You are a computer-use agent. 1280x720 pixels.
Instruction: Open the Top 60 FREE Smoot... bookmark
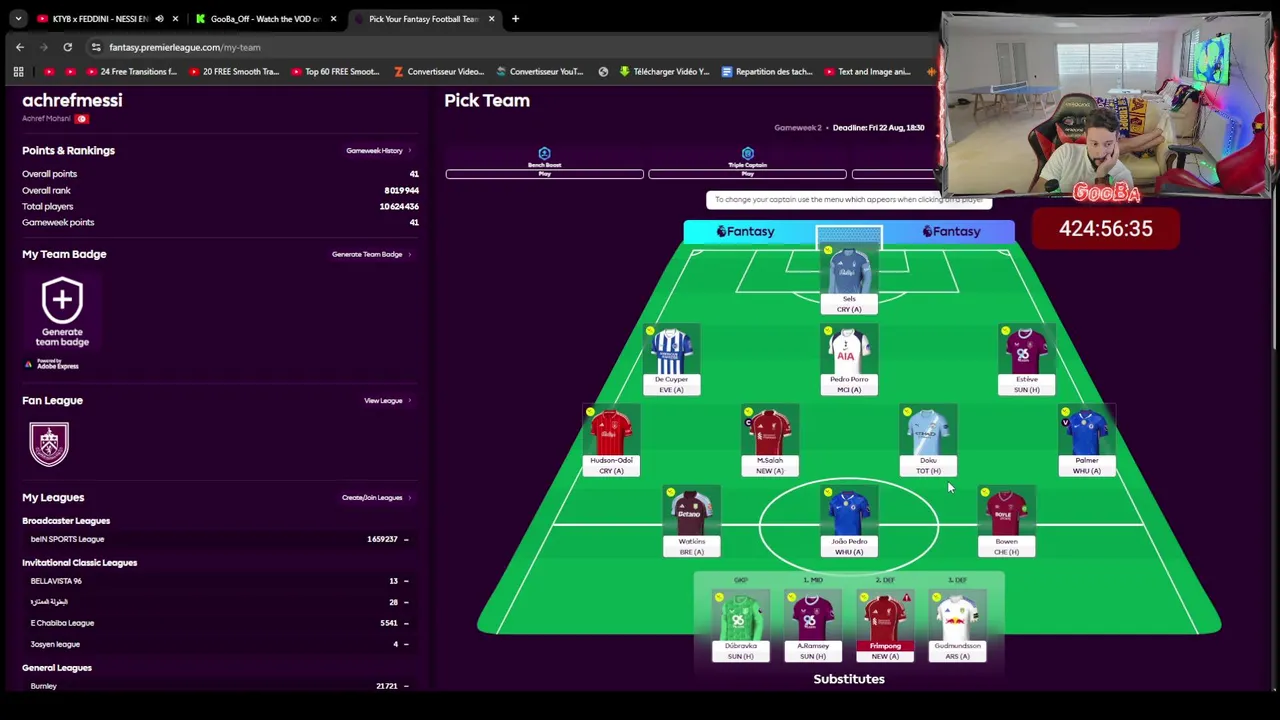point(335,71)
